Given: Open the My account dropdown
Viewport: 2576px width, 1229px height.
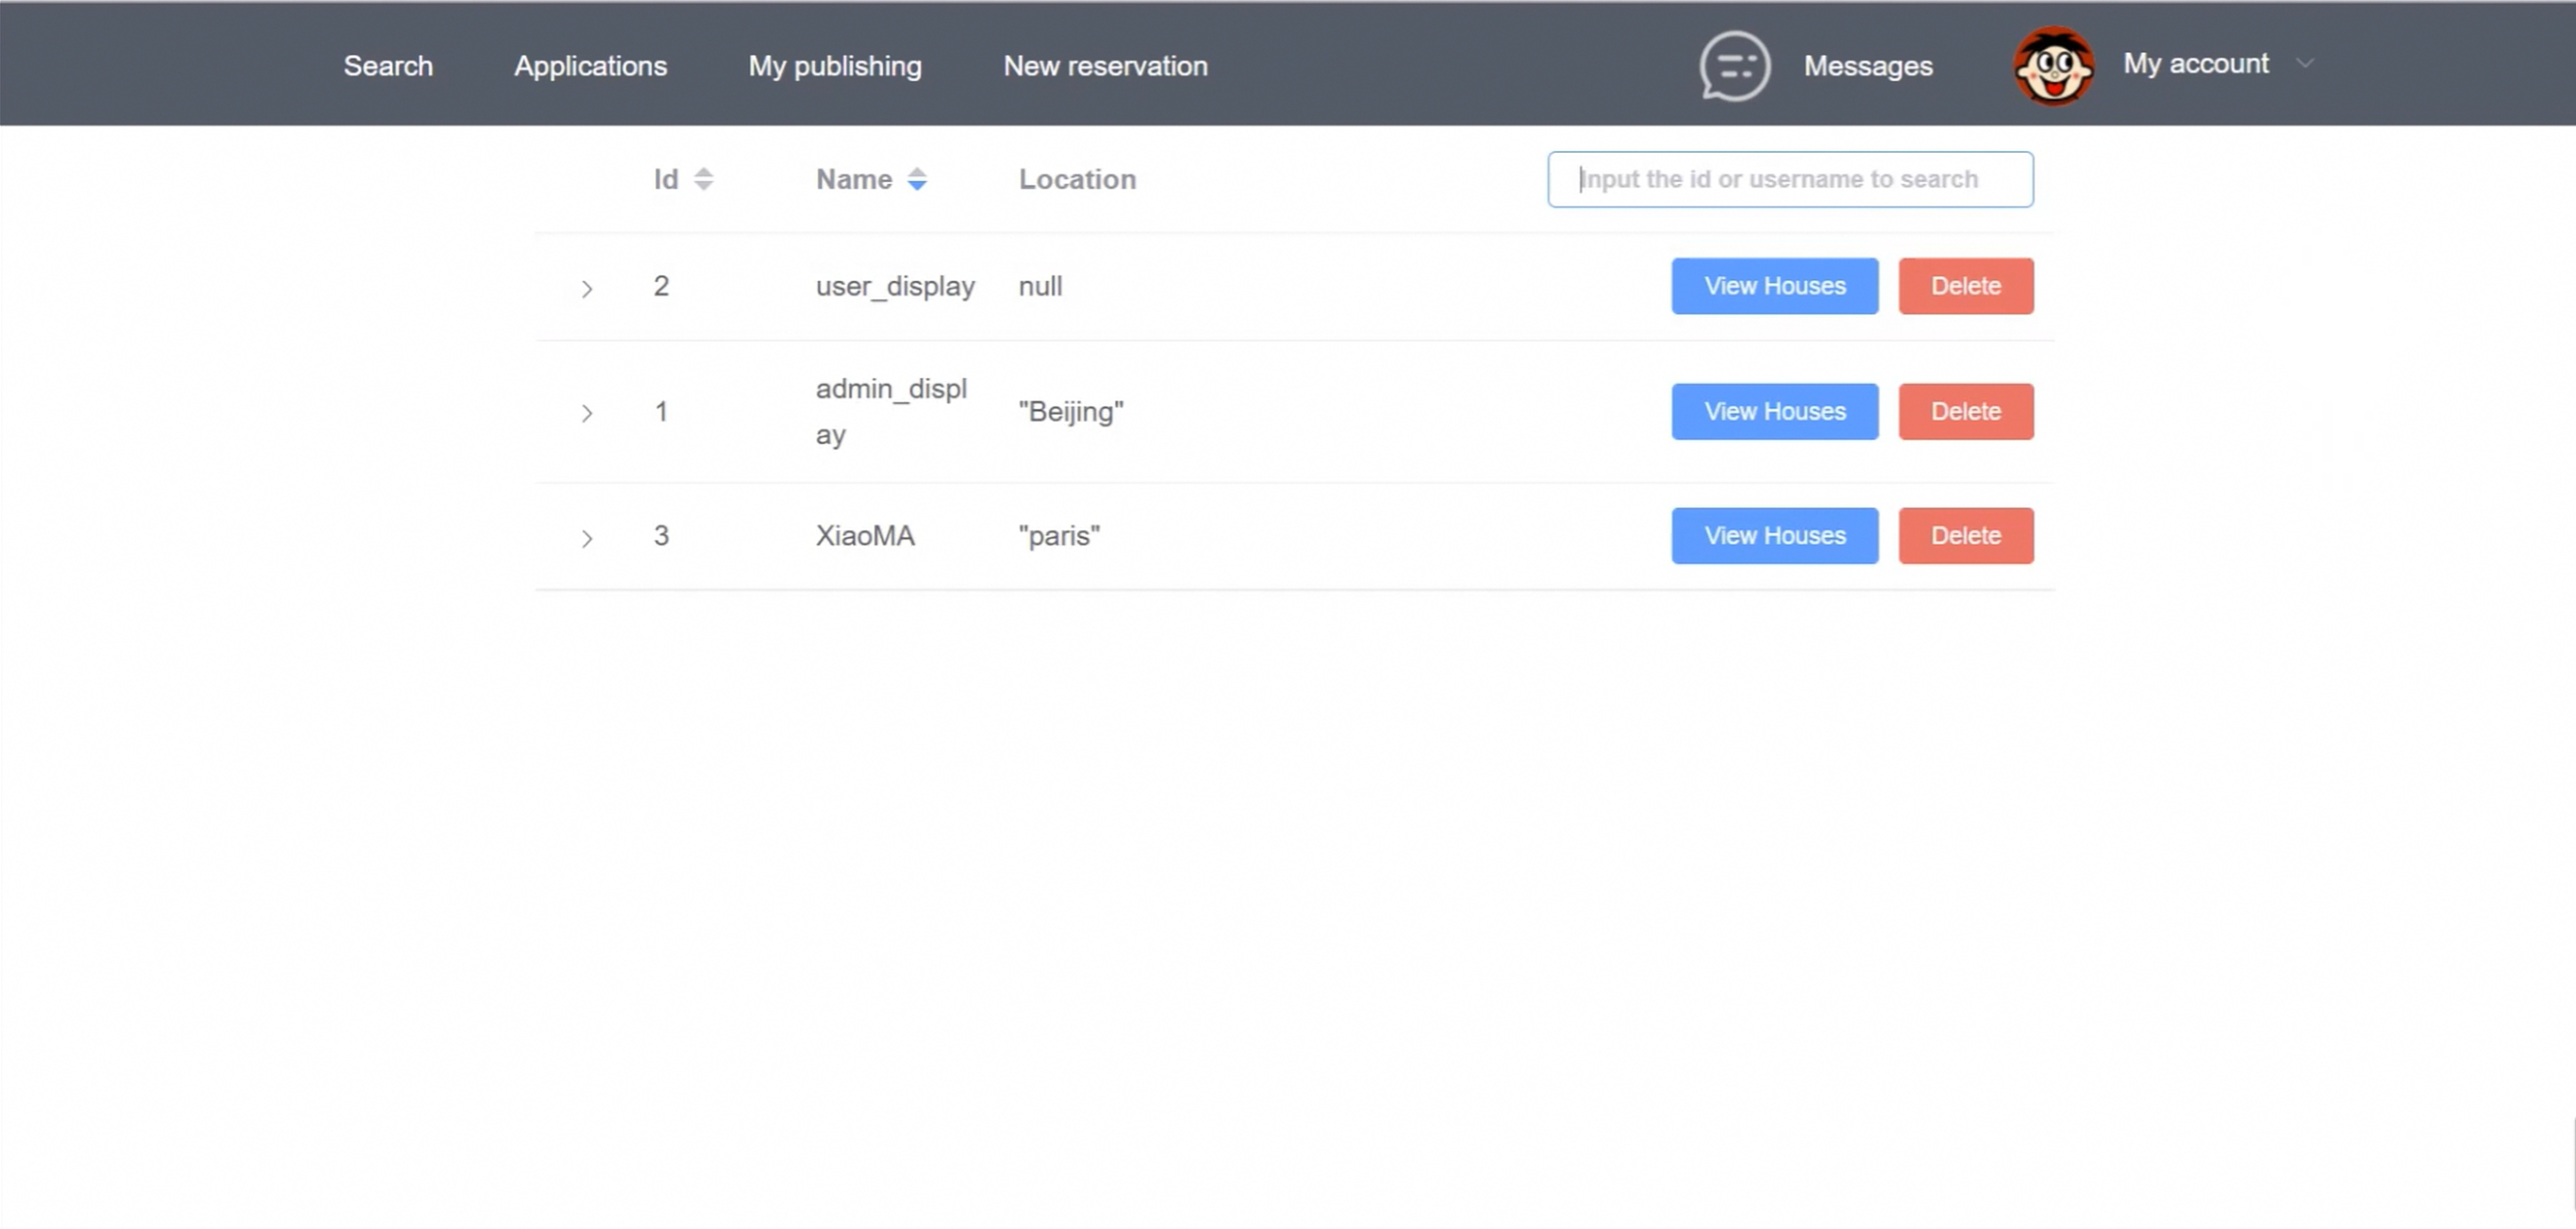Looking at the screenshot, I should point(2196,63).
